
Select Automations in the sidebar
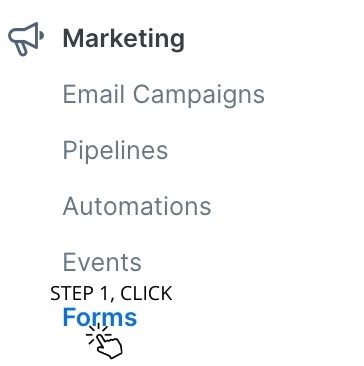click(x=137, y=207)
